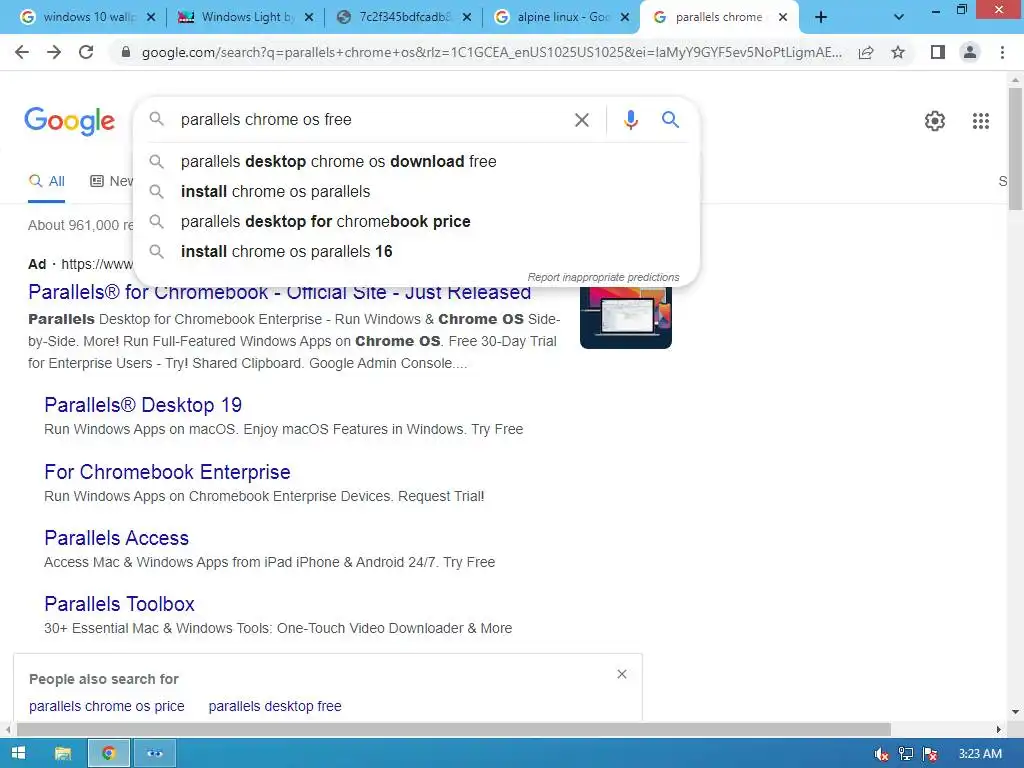The image size is (1024, 768).
Task: Click the 3:23 AM taskbar clock
Action: coord(980,754)
